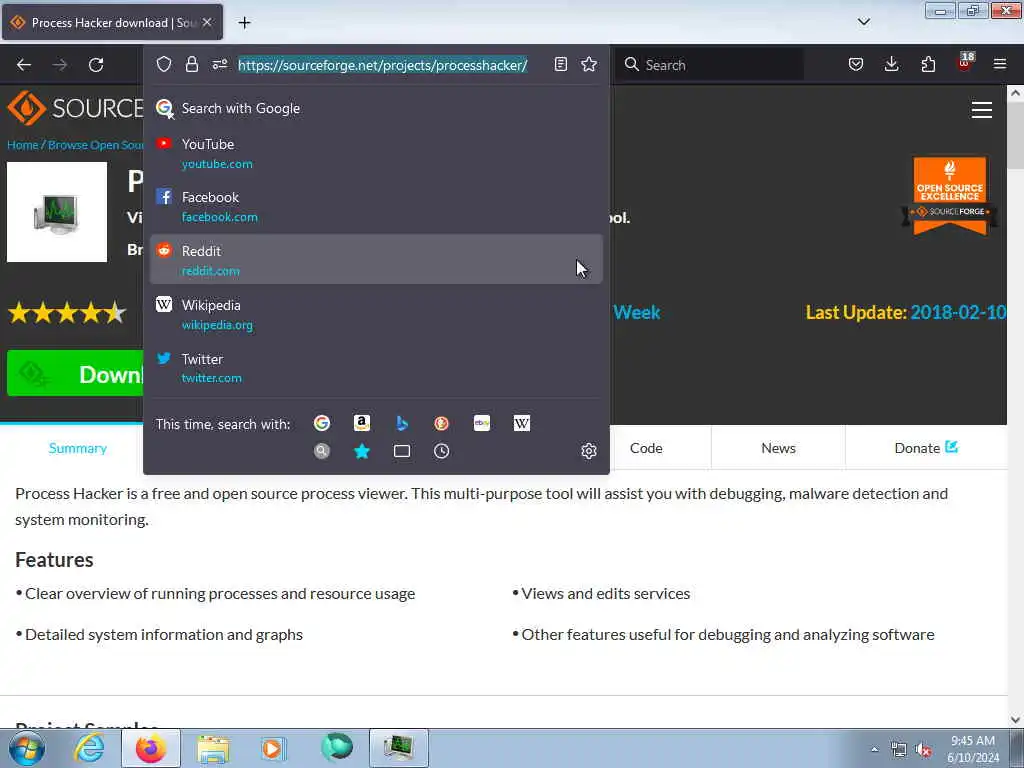Click Open Source Excellence badge
The image size is (1024, 768).
pyautogui.click(x=950, y=196)
